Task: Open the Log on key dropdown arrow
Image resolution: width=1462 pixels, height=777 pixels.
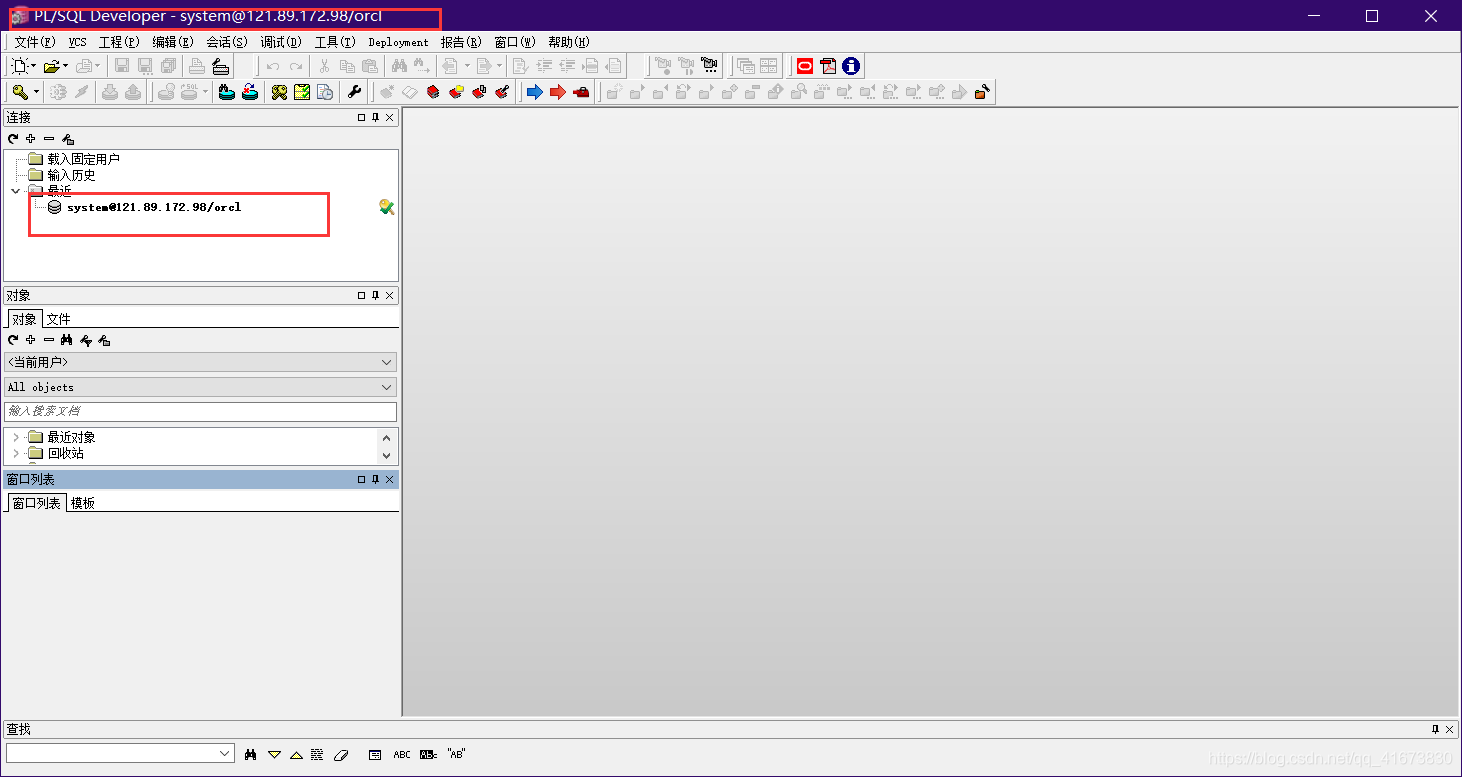Action: pos(36,92)
